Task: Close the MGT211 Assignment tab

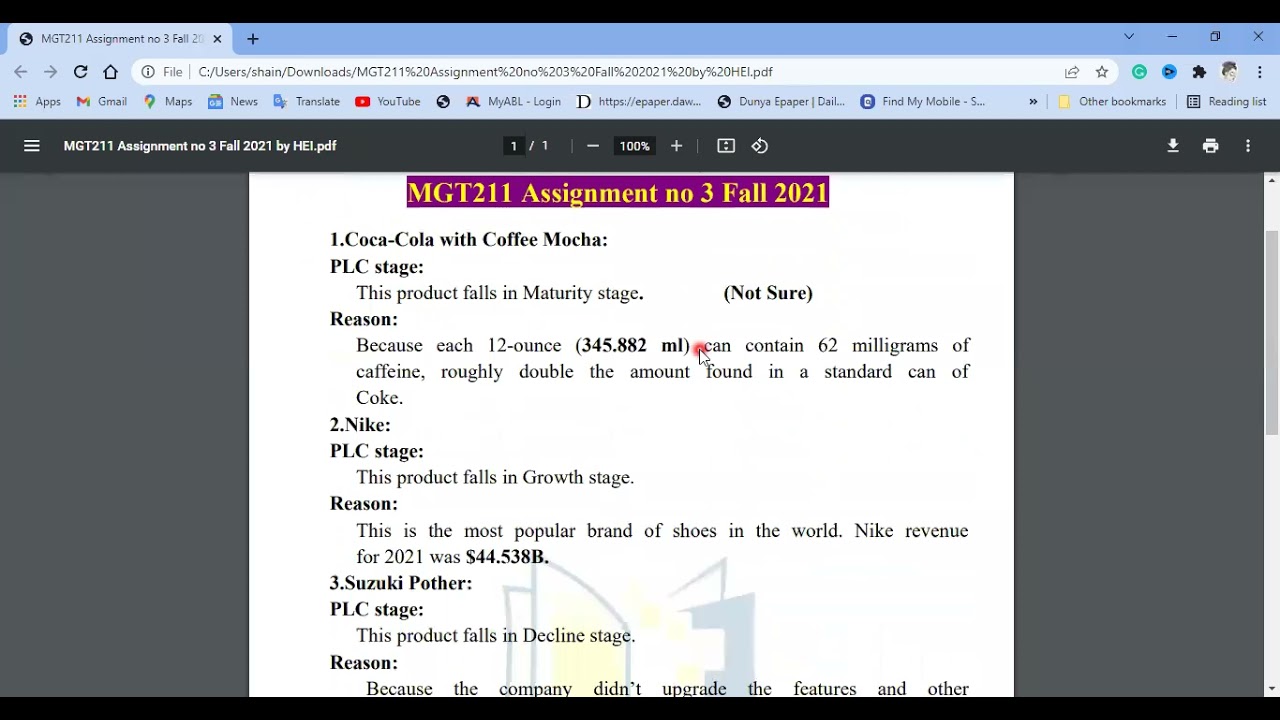Action: pyautogui.click(x=217, y=39)
